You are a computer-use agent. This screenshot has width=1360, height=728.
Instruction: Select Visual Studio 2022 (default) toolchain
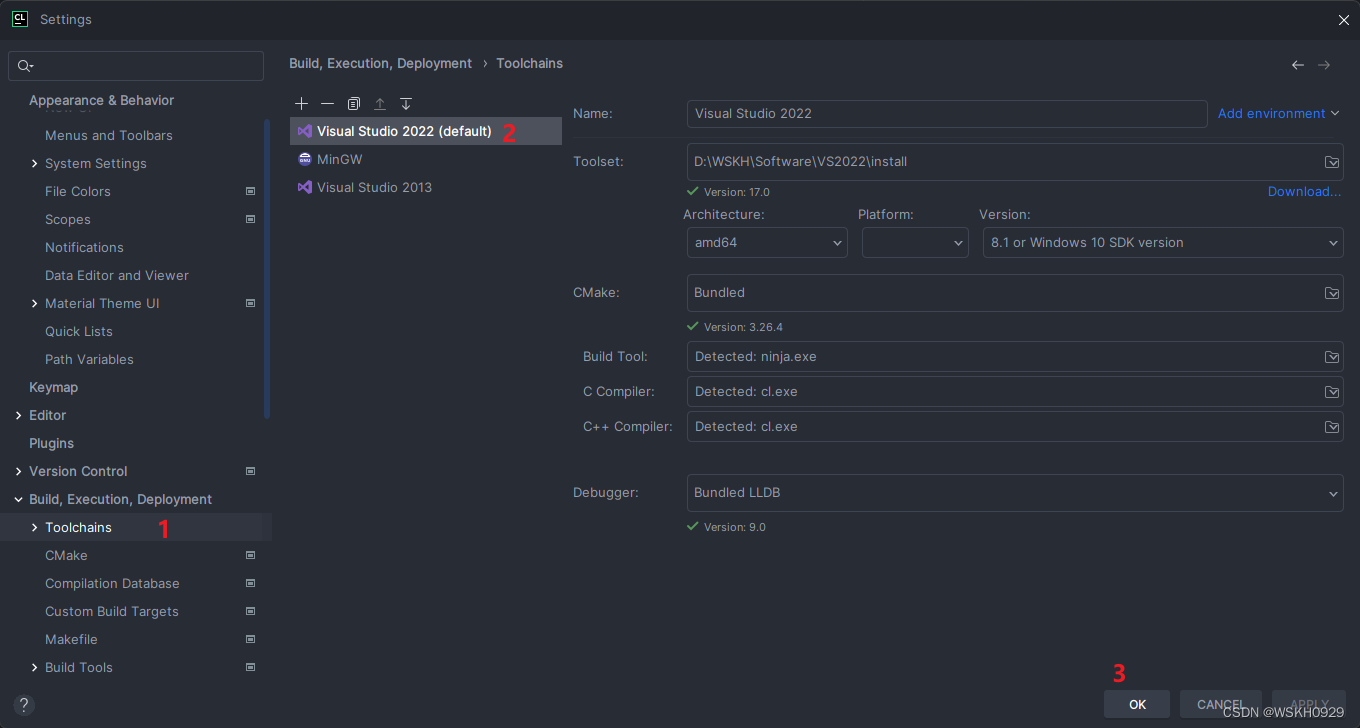(x=426, y=131)
